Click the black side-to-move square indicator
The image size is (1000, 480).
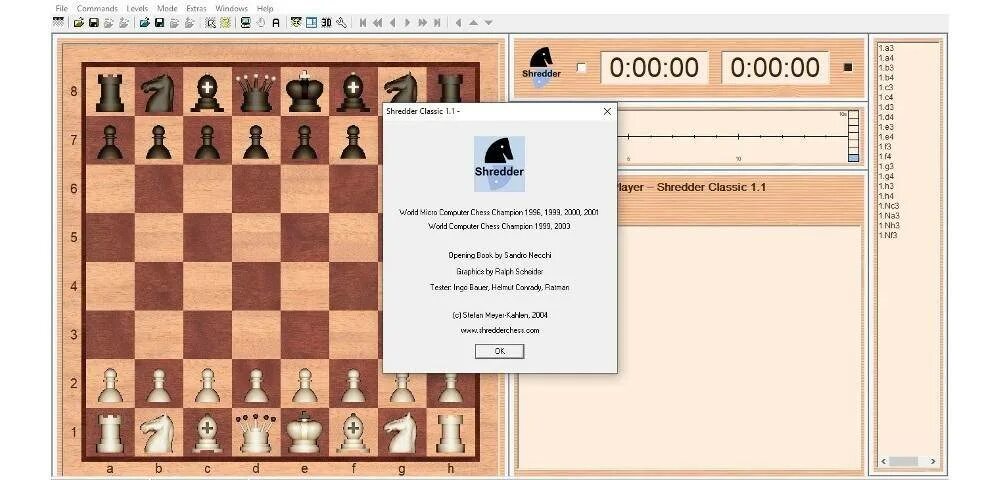click(x=848, y=68)
